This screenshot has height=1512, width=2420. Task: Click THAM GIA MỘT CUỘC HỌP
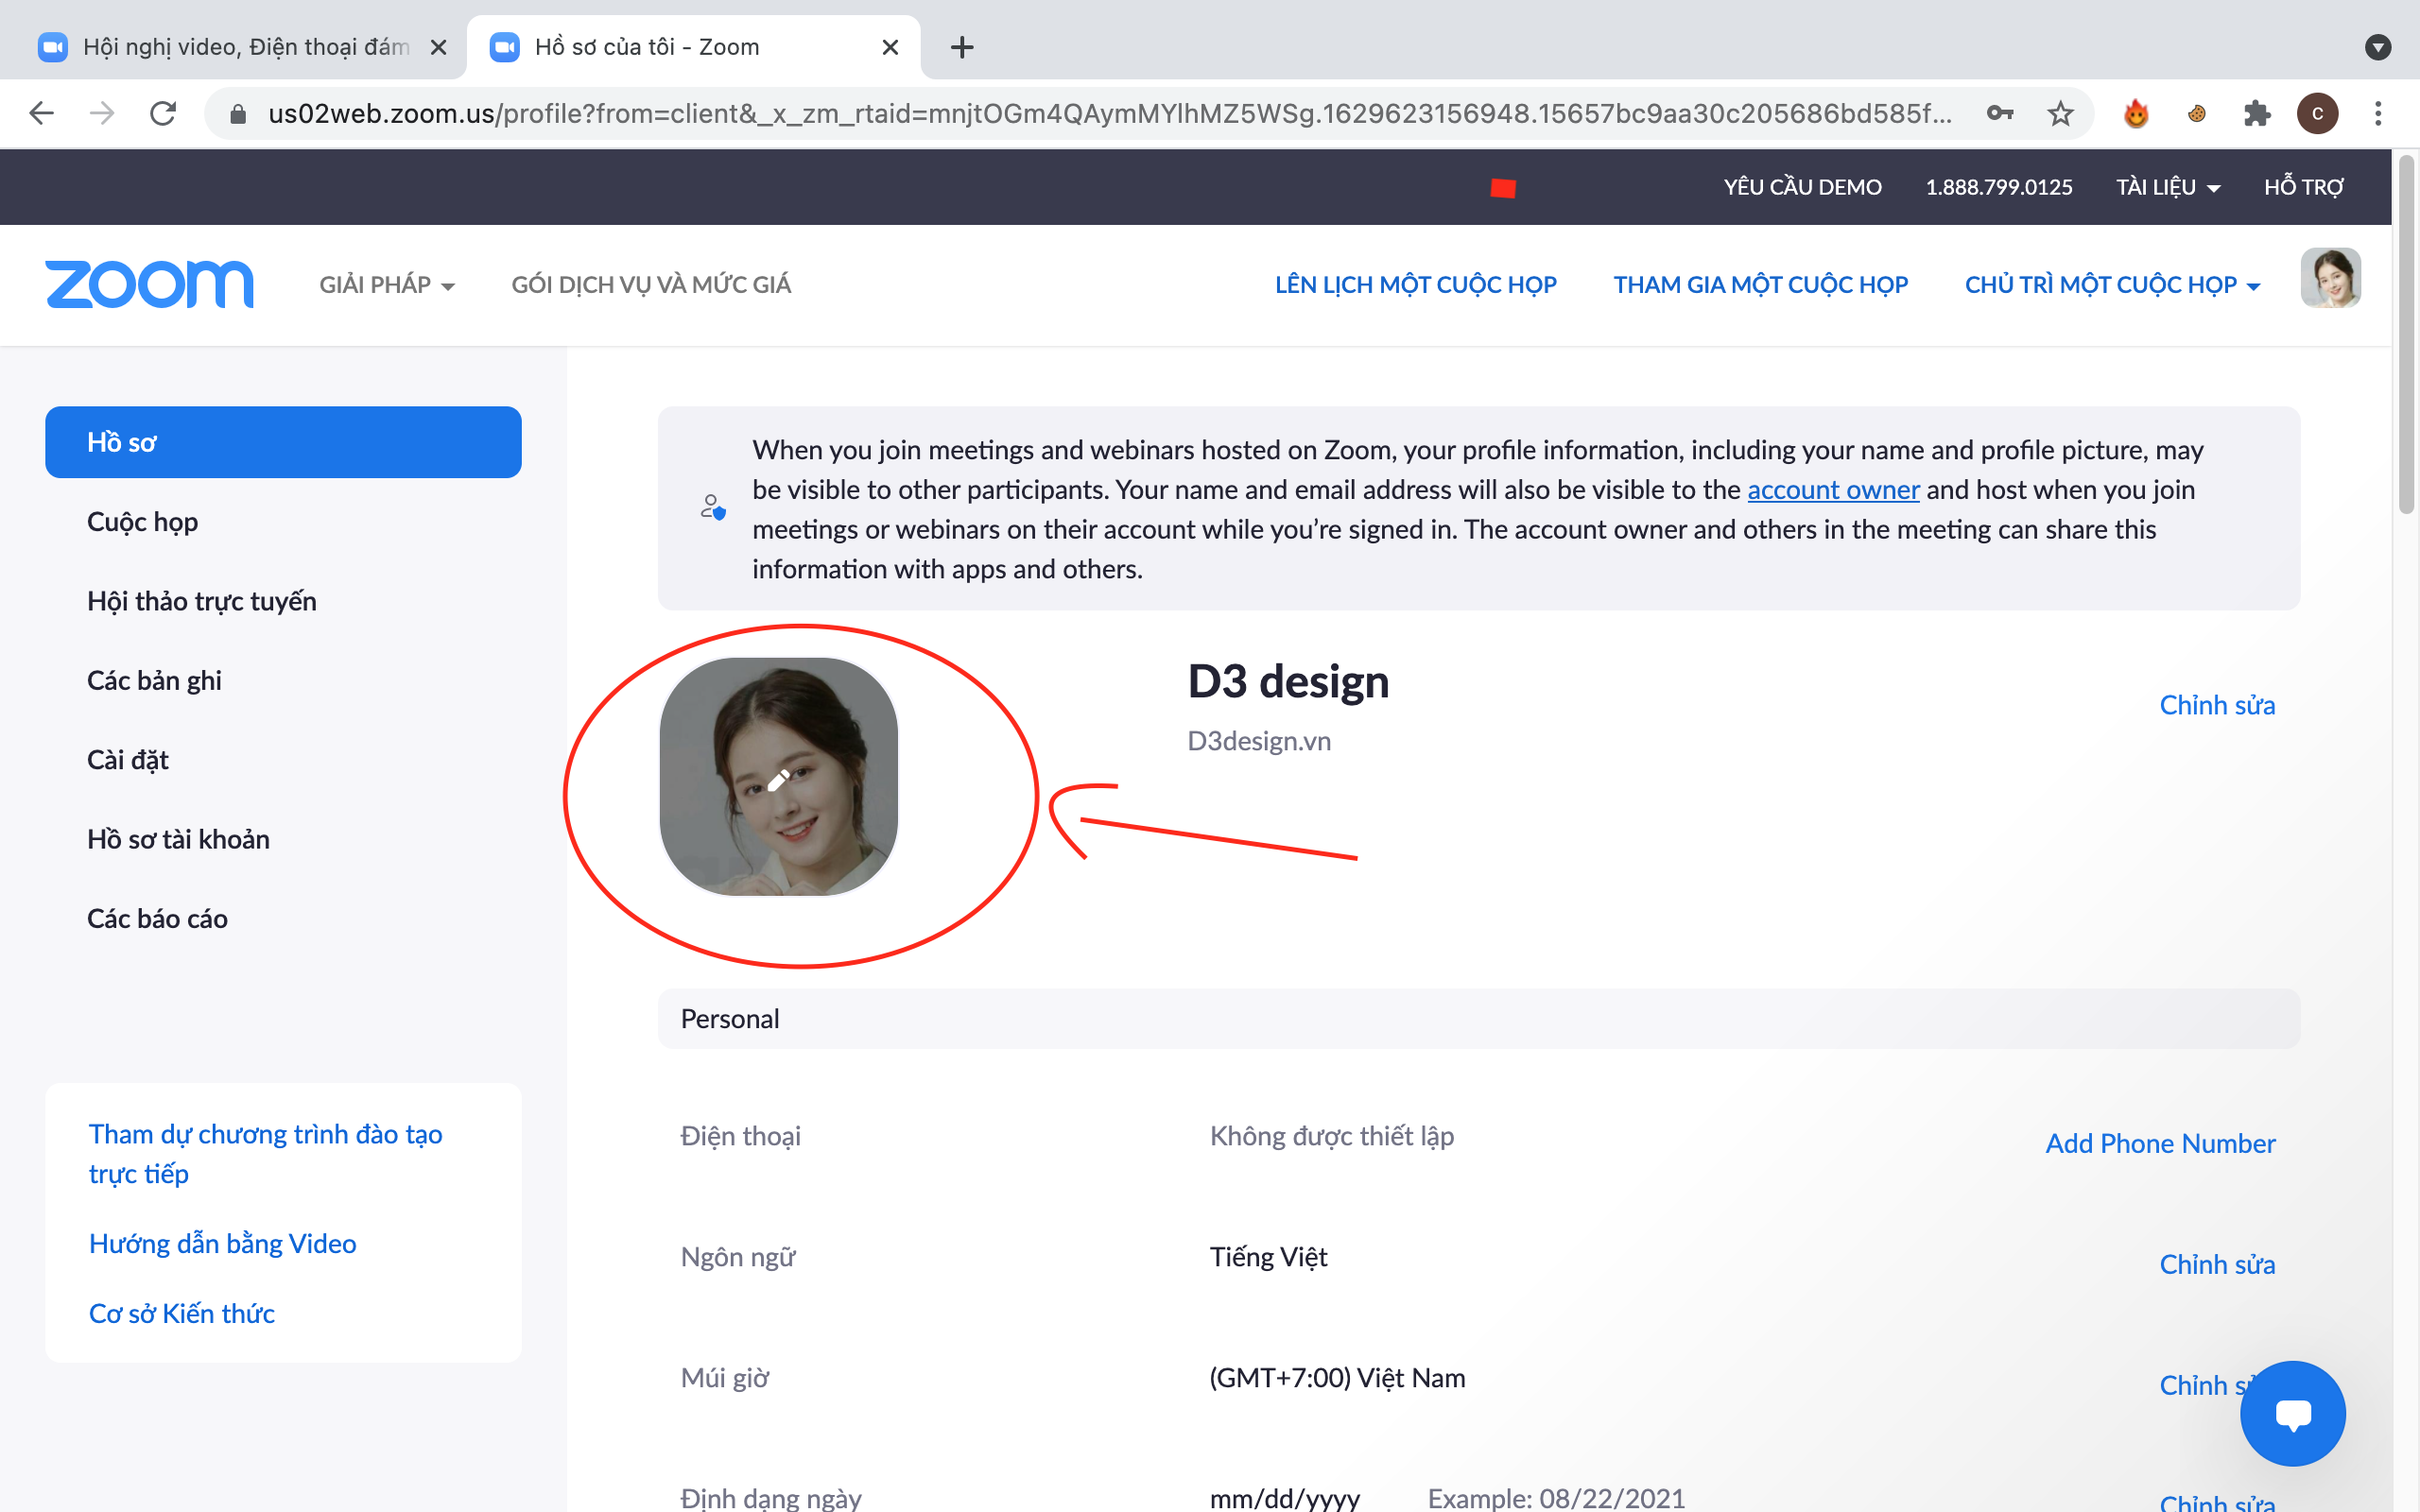[x=1760, y=285]
